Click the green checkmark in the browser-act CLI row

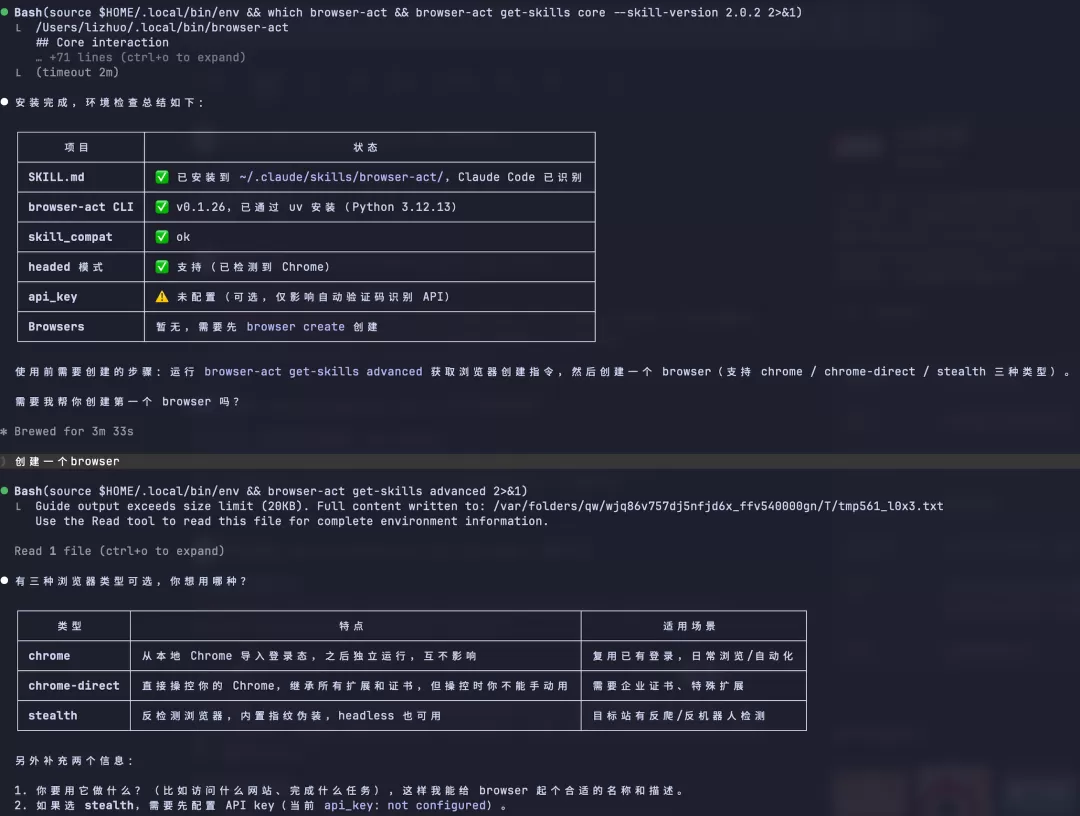162,207
